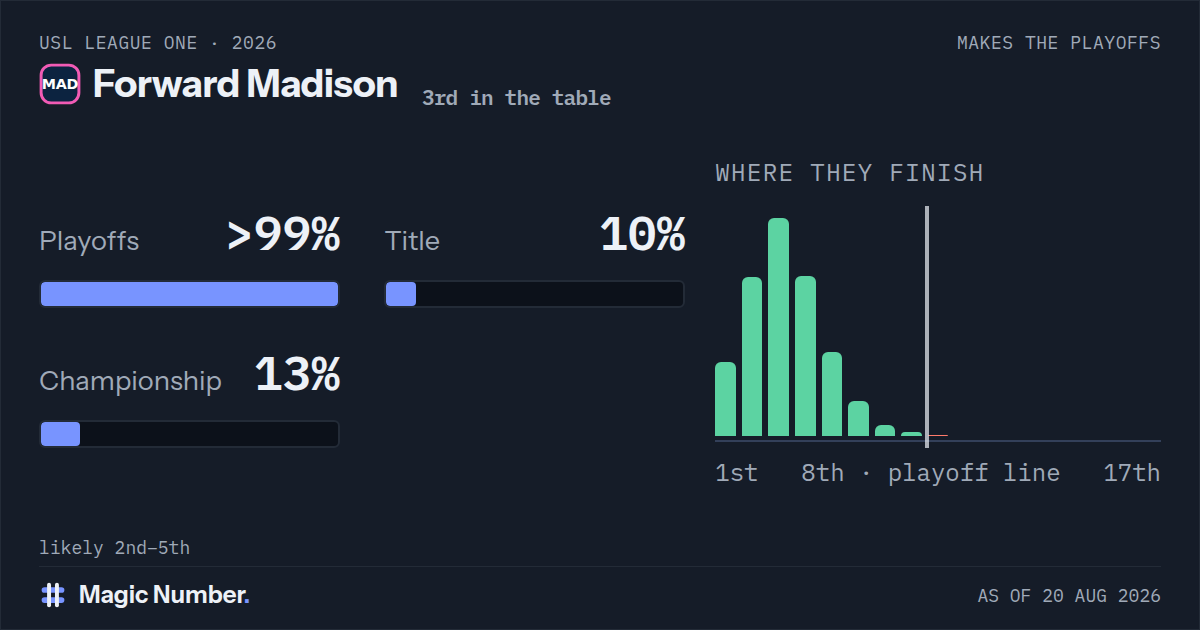Click the Forward Madison team name

point(245,84)
